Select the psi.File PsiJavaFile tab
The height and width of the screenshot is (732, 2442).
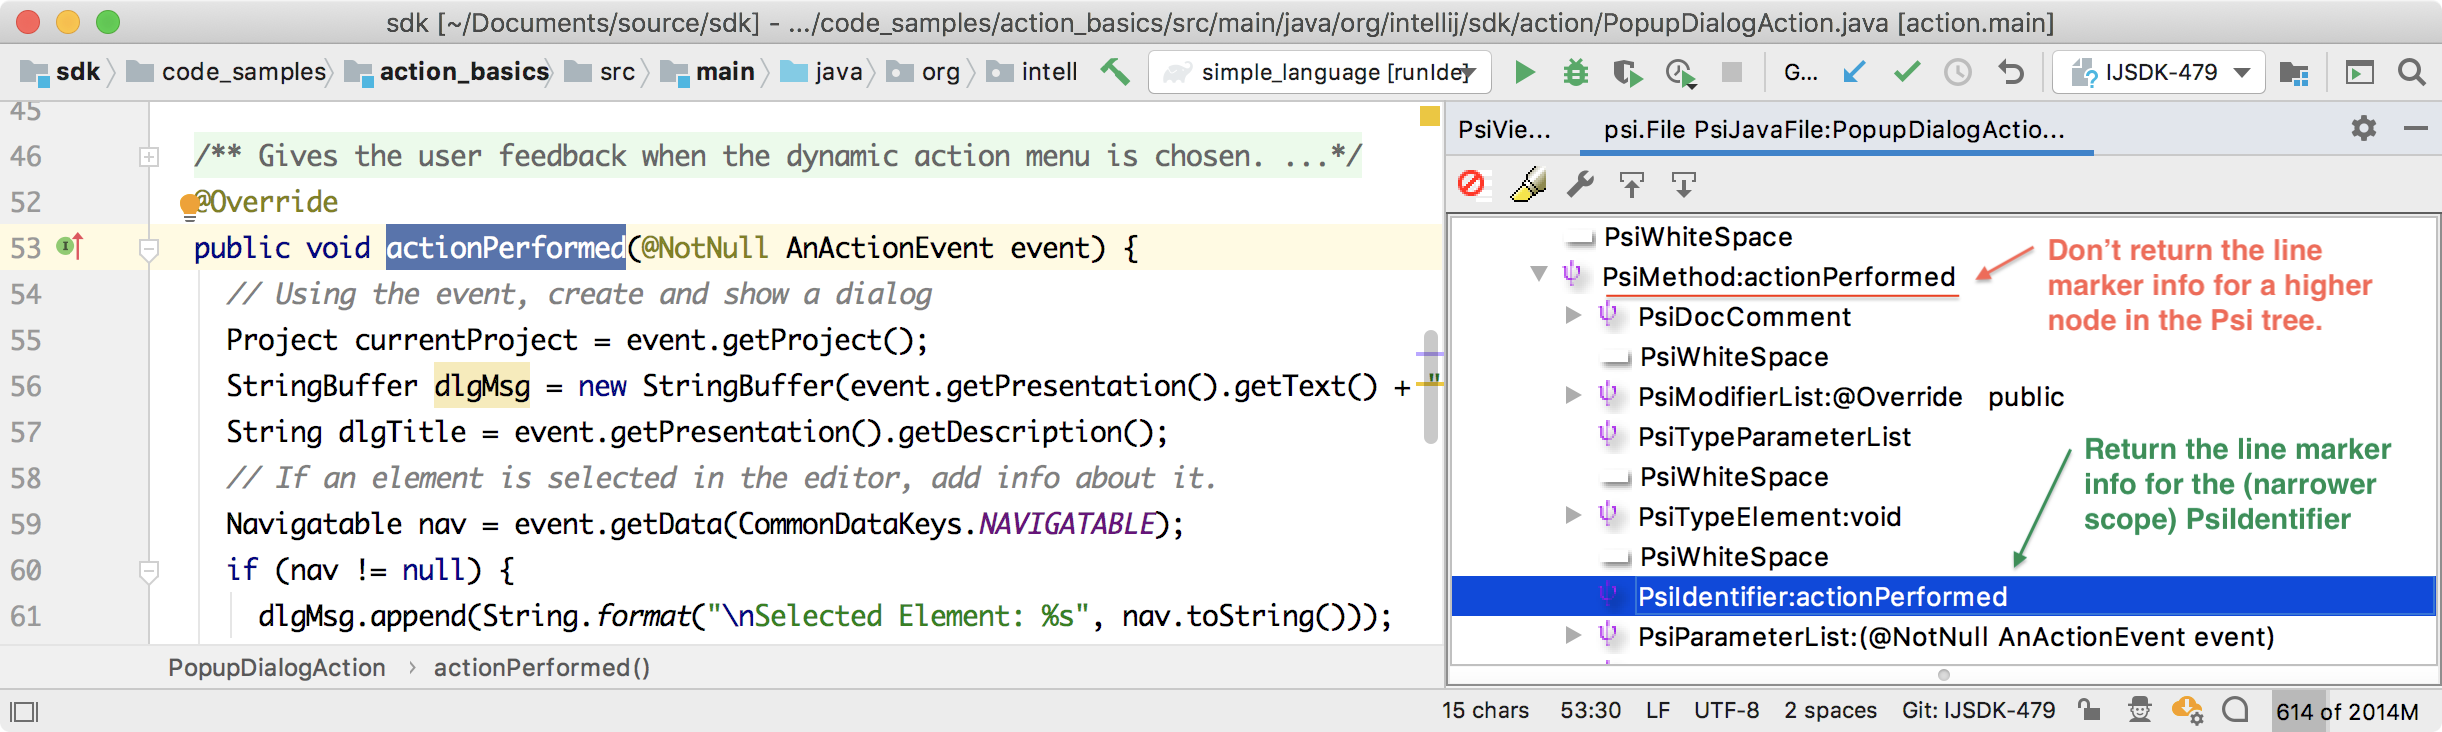coord(1833,130)
